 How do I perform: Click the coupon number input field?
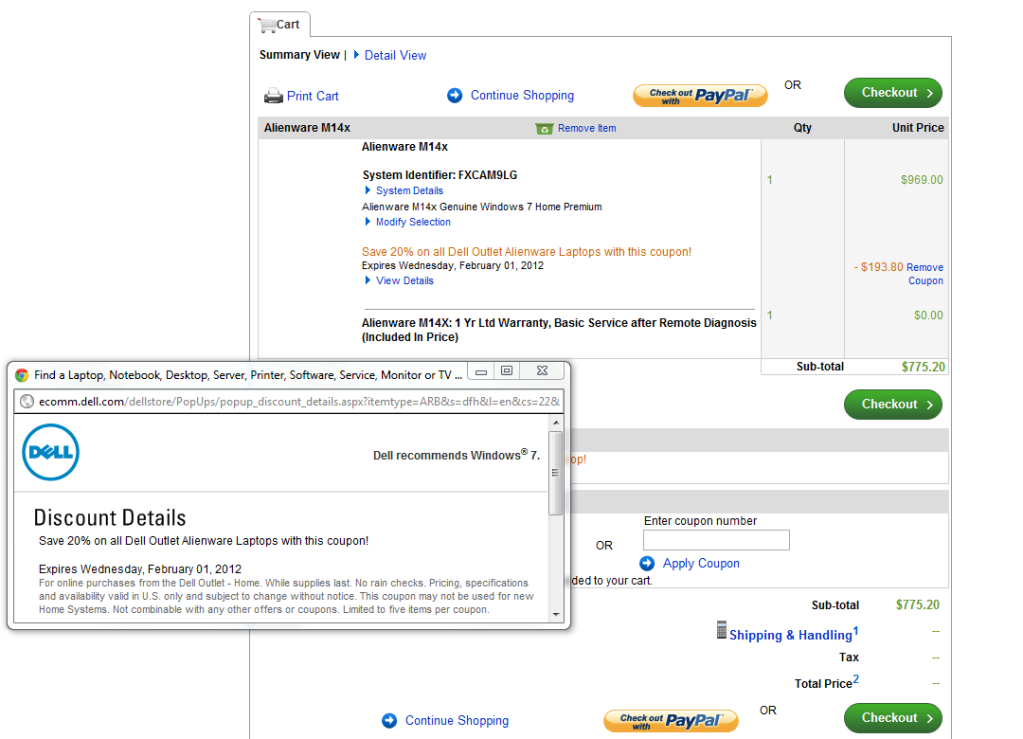[x=716, y=540]
